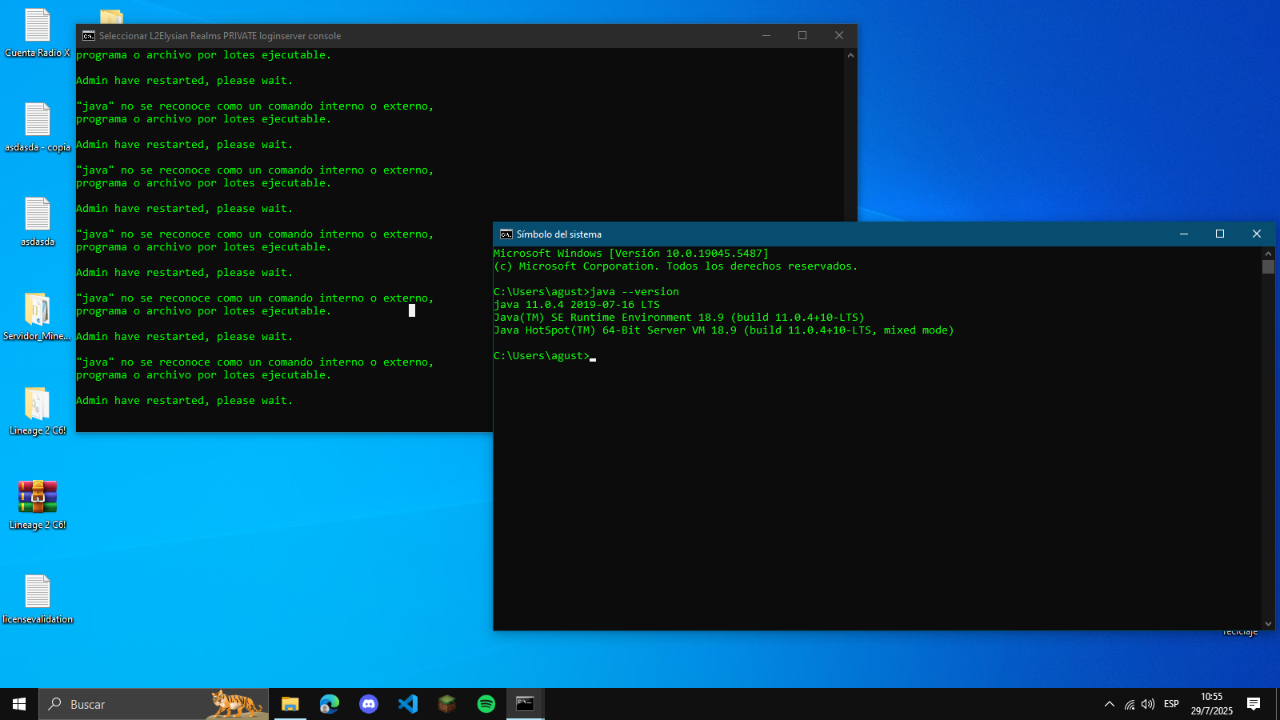The width and height of the screenshot is (1280, 720).
Task: Select the asdasda - copia desktop file
Action: [37, 127]
